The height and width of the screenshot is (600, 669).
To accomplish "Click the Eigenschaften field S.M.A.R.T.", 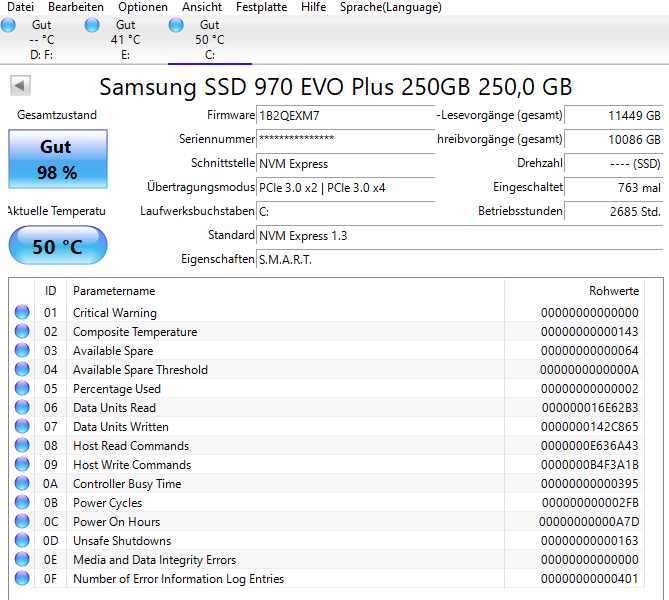I will point(460,259).
